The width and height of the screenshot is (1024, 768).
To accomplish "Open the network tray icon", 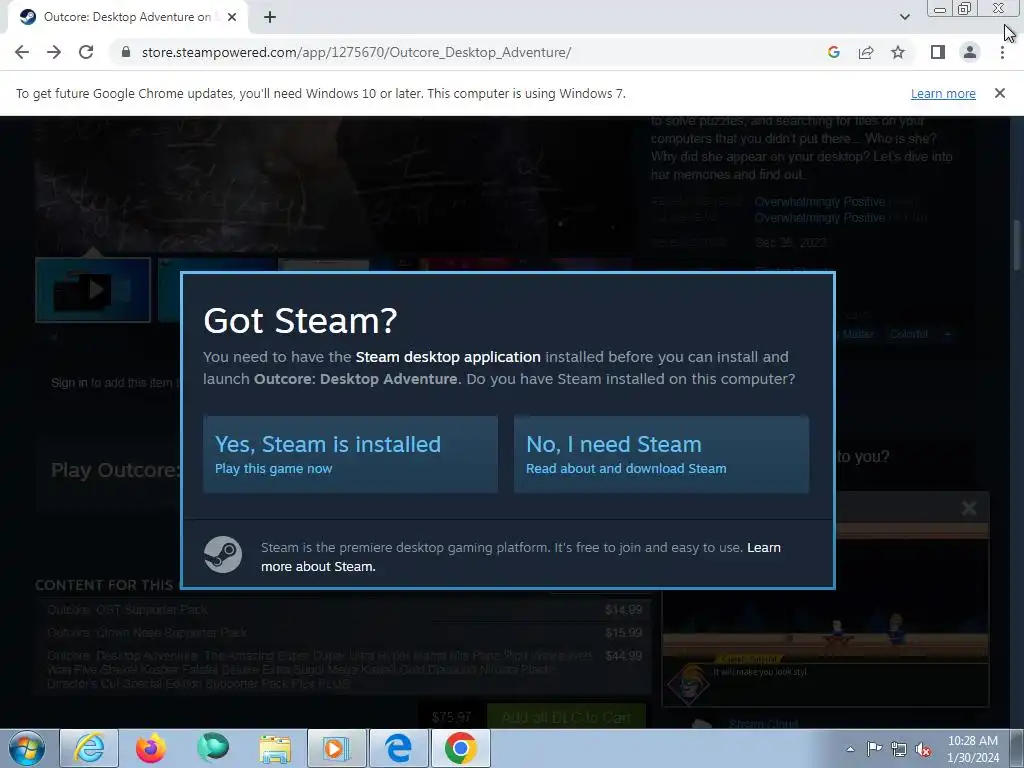I will (x=899, y=749).
